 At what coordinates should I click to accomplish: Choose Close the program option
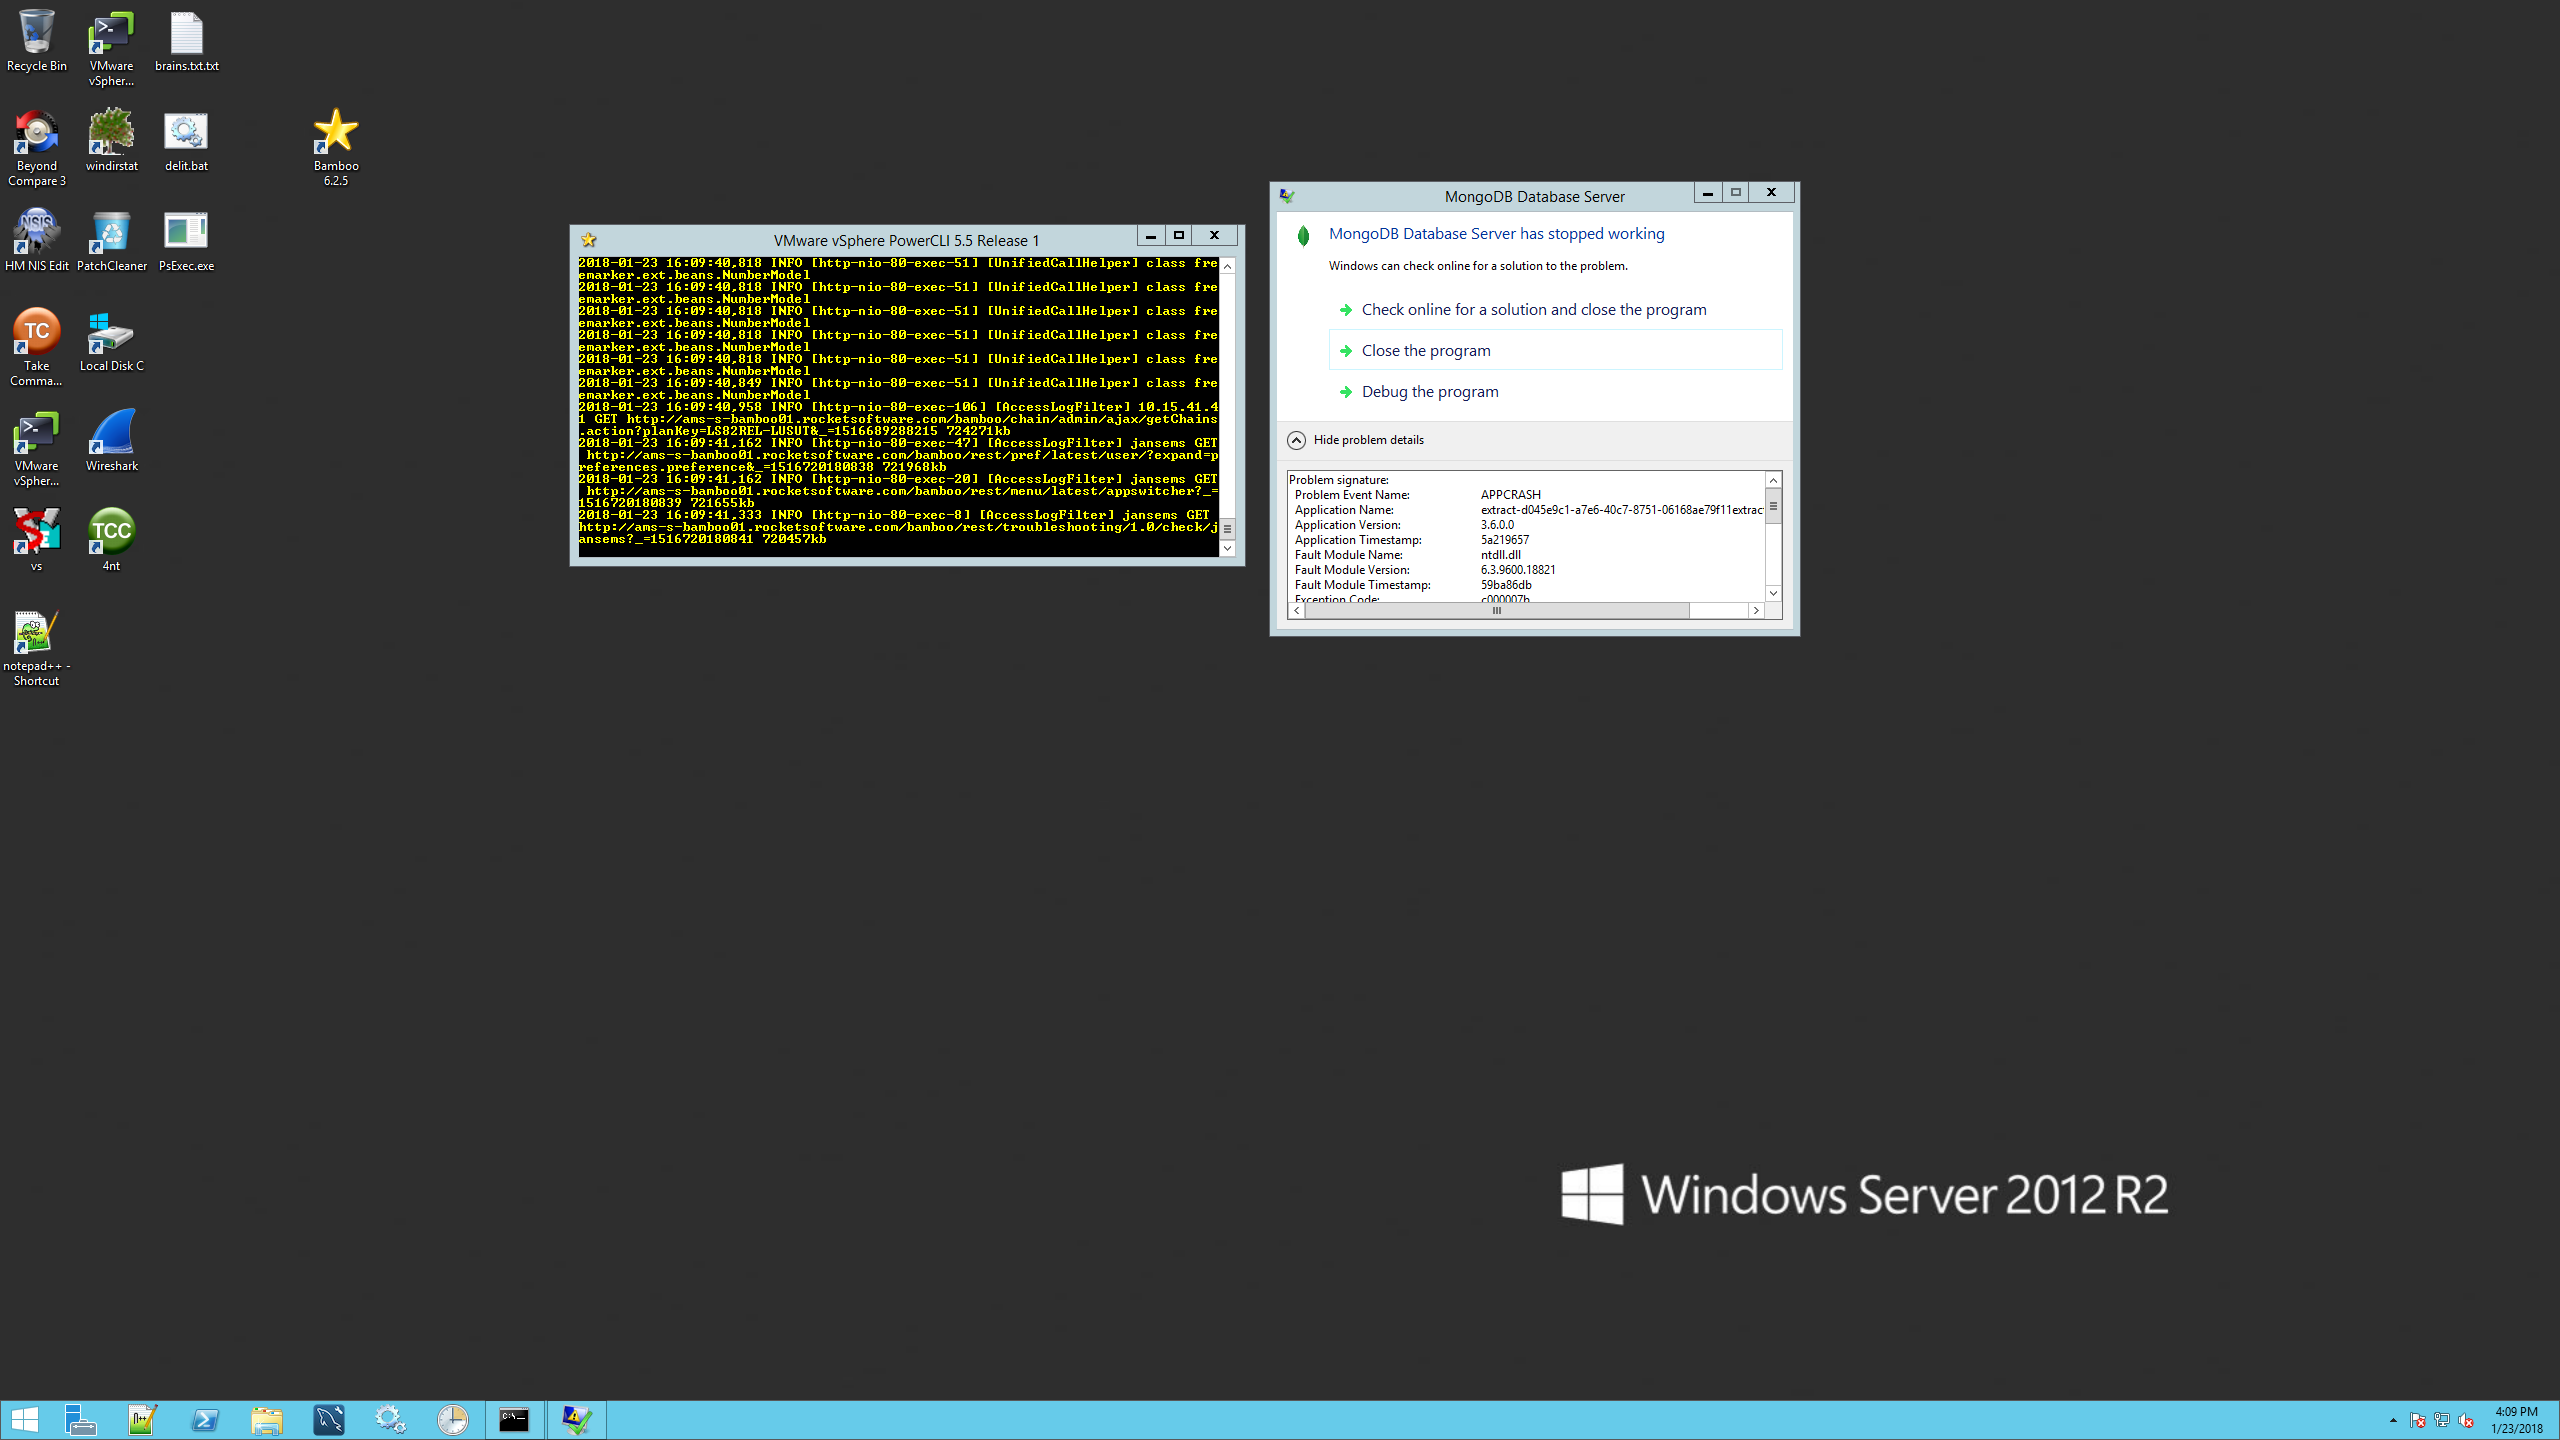click(1555, 351)
